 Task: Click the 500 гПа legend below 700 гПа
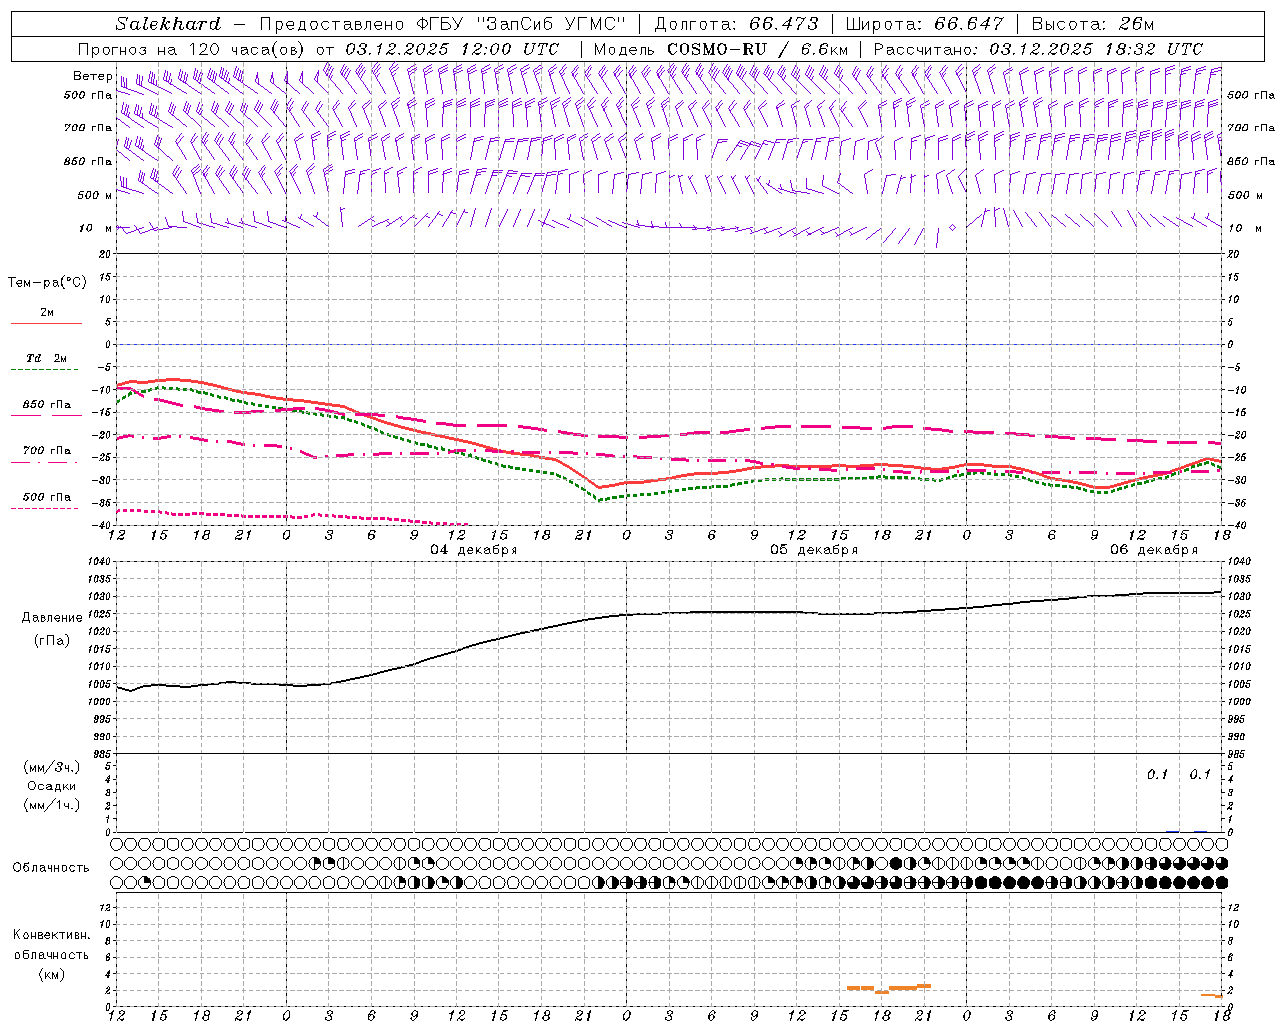click(46, 497)
